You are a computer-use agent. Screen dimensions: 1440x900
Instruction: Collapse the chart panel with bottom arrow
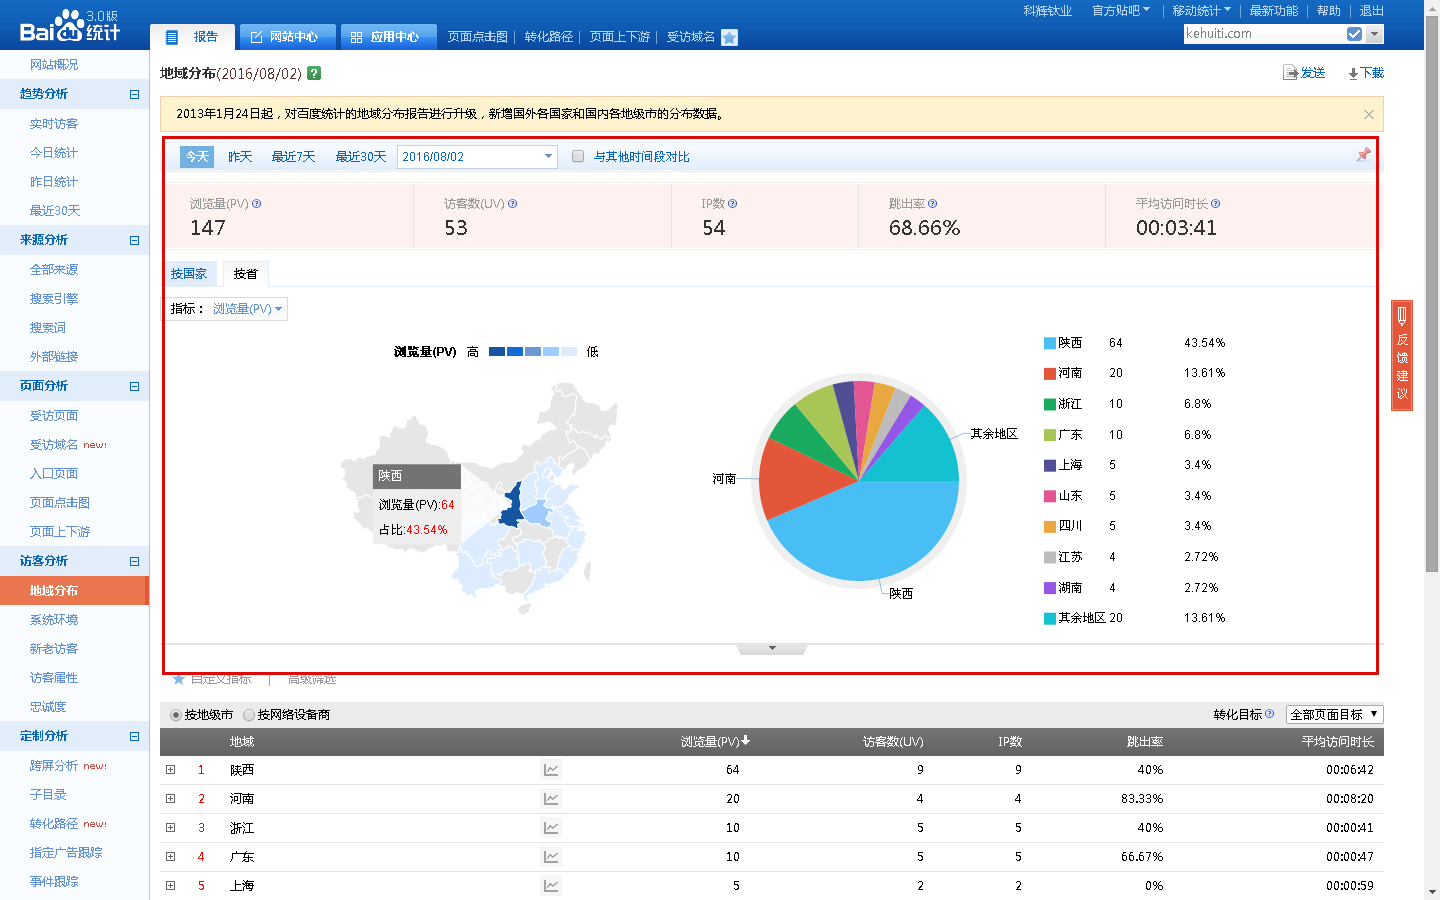pos(772,648)
